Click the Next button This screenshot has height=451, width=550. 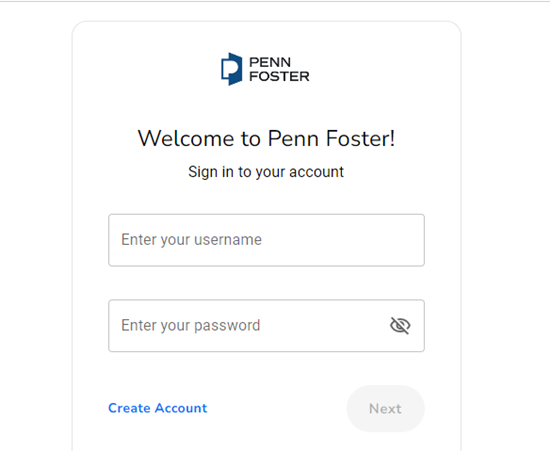tap(385, 409)
